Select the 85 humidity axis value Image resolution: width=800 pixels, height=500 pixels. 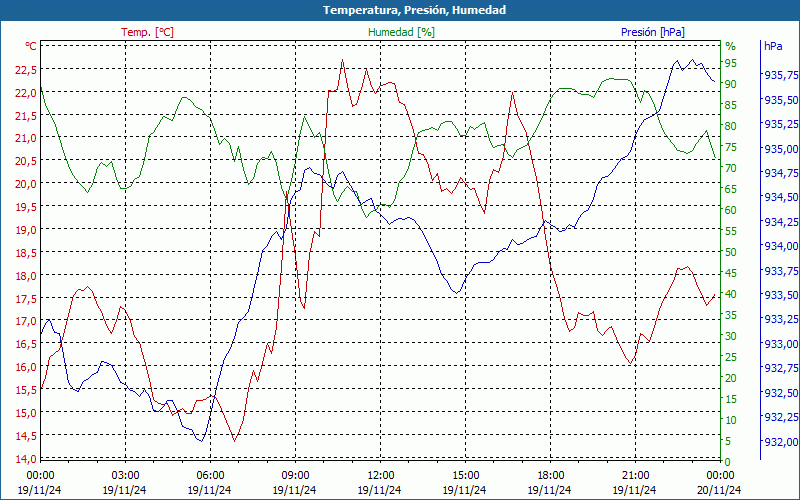(x=731, y=105)
